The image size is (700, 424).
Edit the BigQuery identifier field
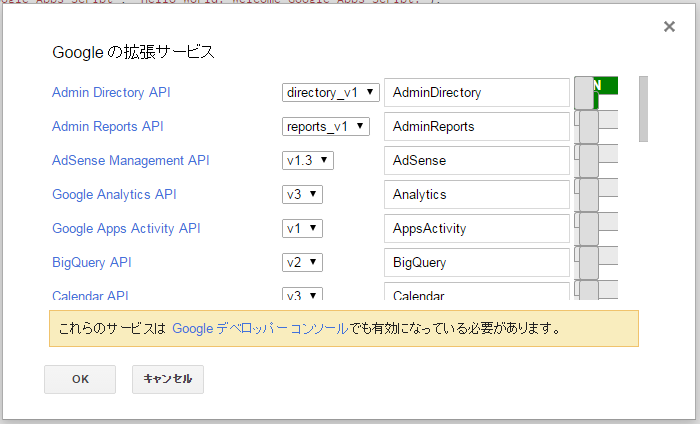477,262
